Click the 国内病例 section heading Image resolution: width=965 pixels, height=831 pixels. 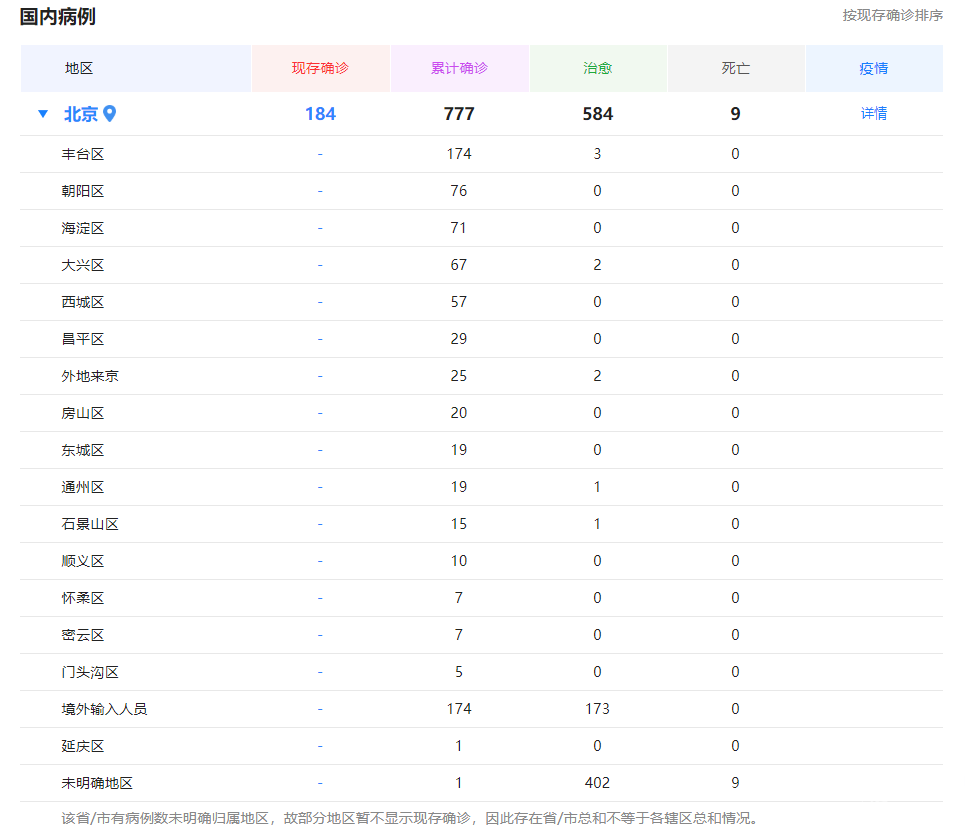pos(58,17)
